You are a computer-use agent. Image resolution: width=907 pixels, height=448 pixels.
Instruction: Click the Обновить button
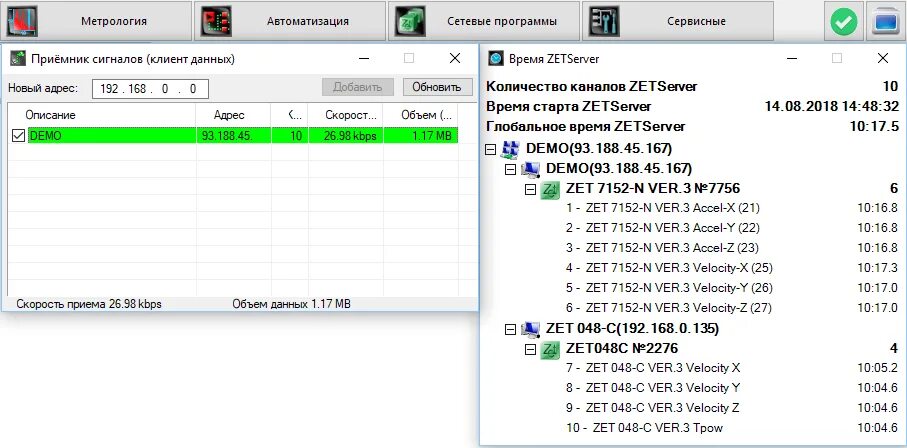(x=437, y=87)
